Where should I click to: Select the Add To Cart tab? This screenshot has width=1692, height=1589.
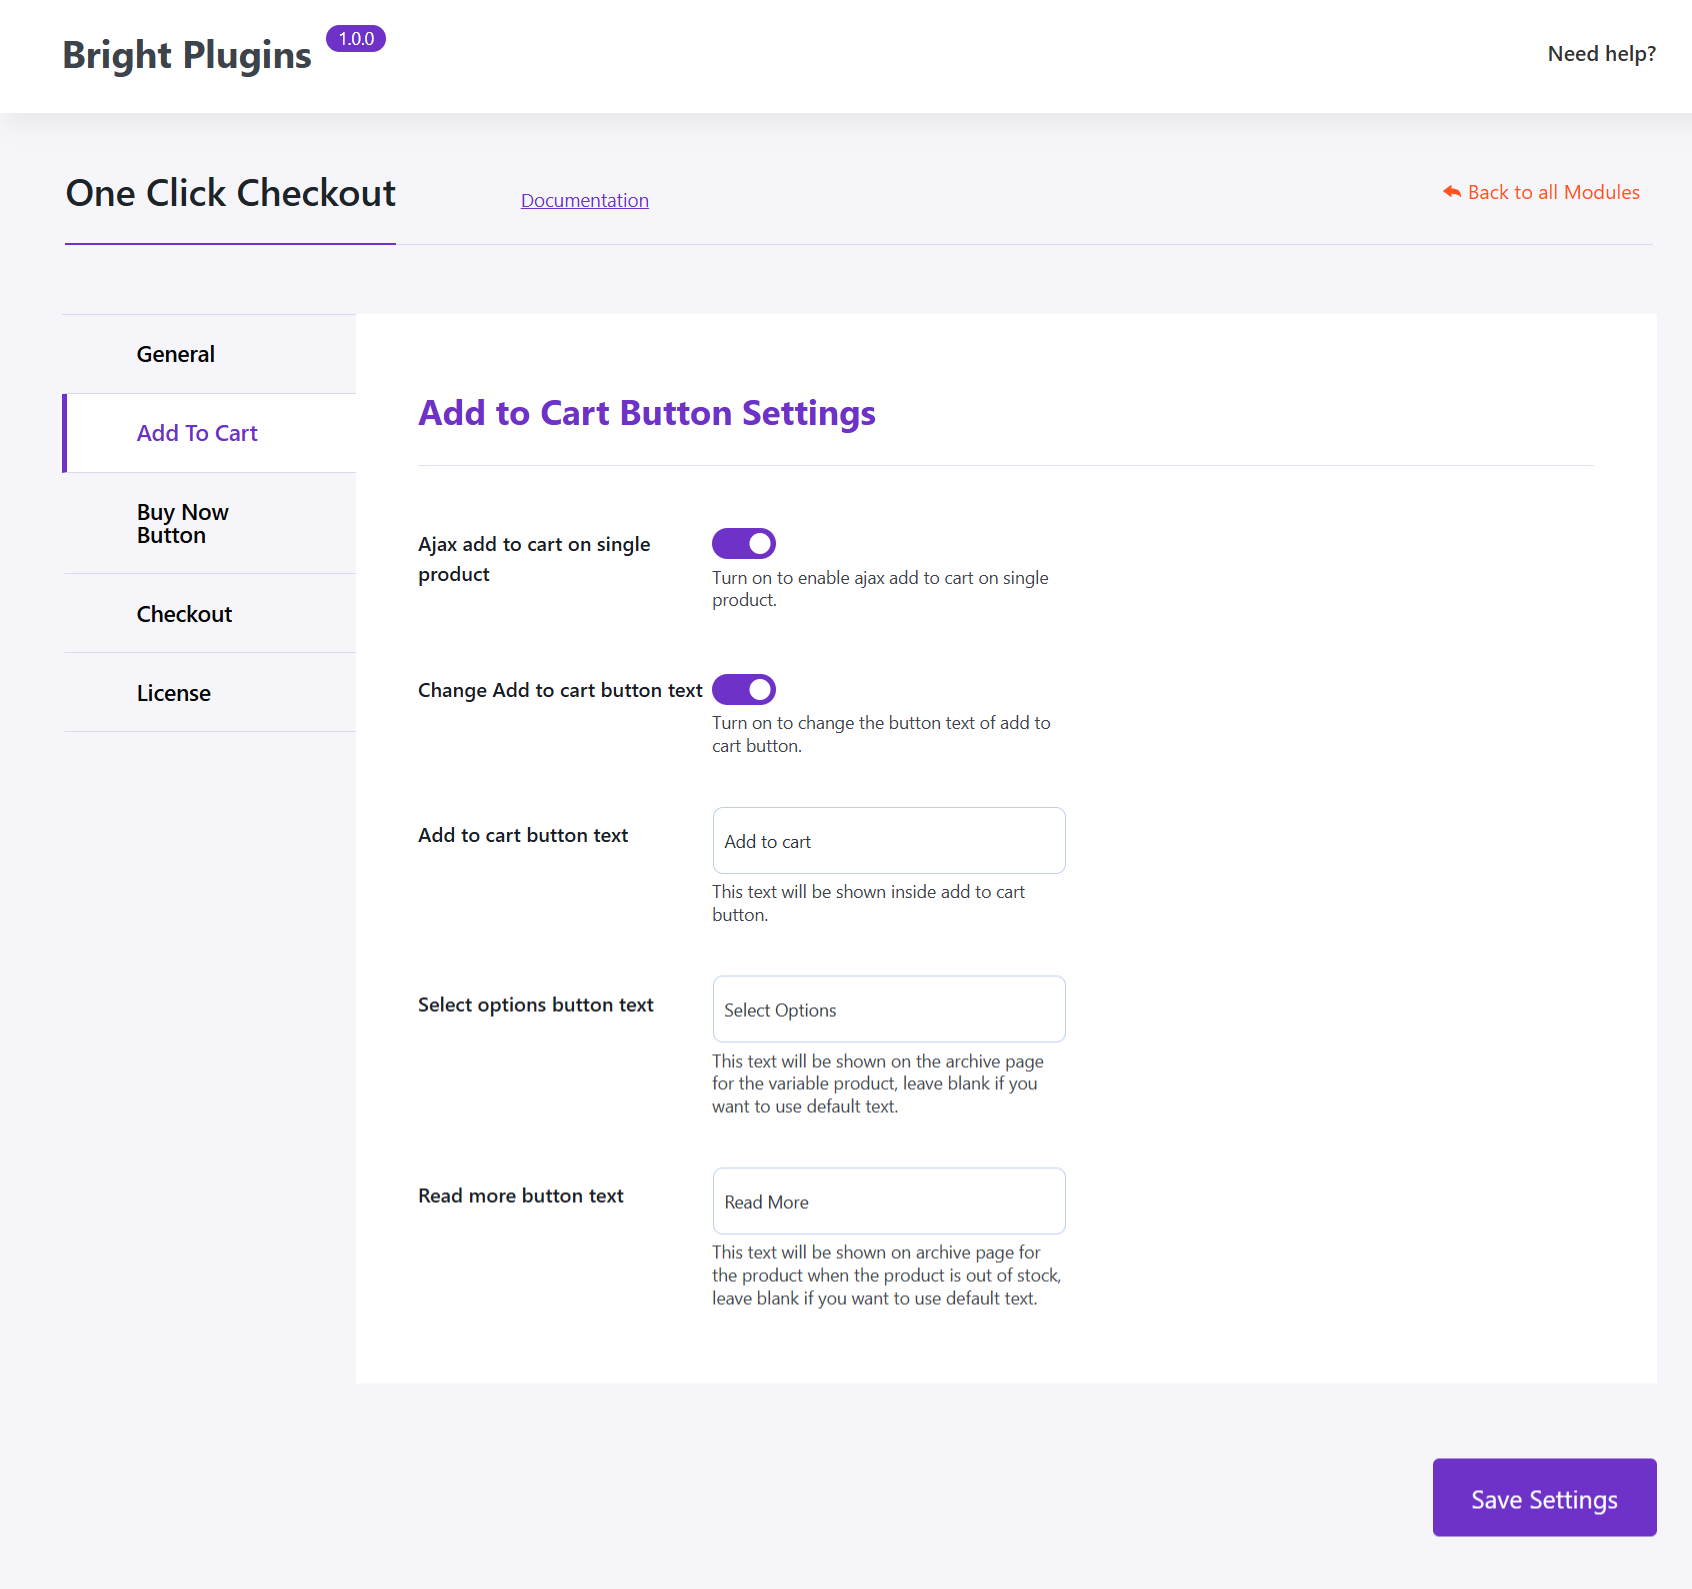[209, 433]
